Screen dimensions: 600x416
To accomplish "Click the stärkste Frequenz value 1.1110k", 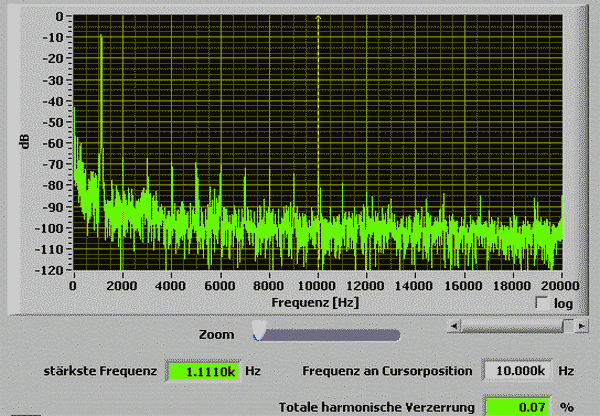I will 203,371.
